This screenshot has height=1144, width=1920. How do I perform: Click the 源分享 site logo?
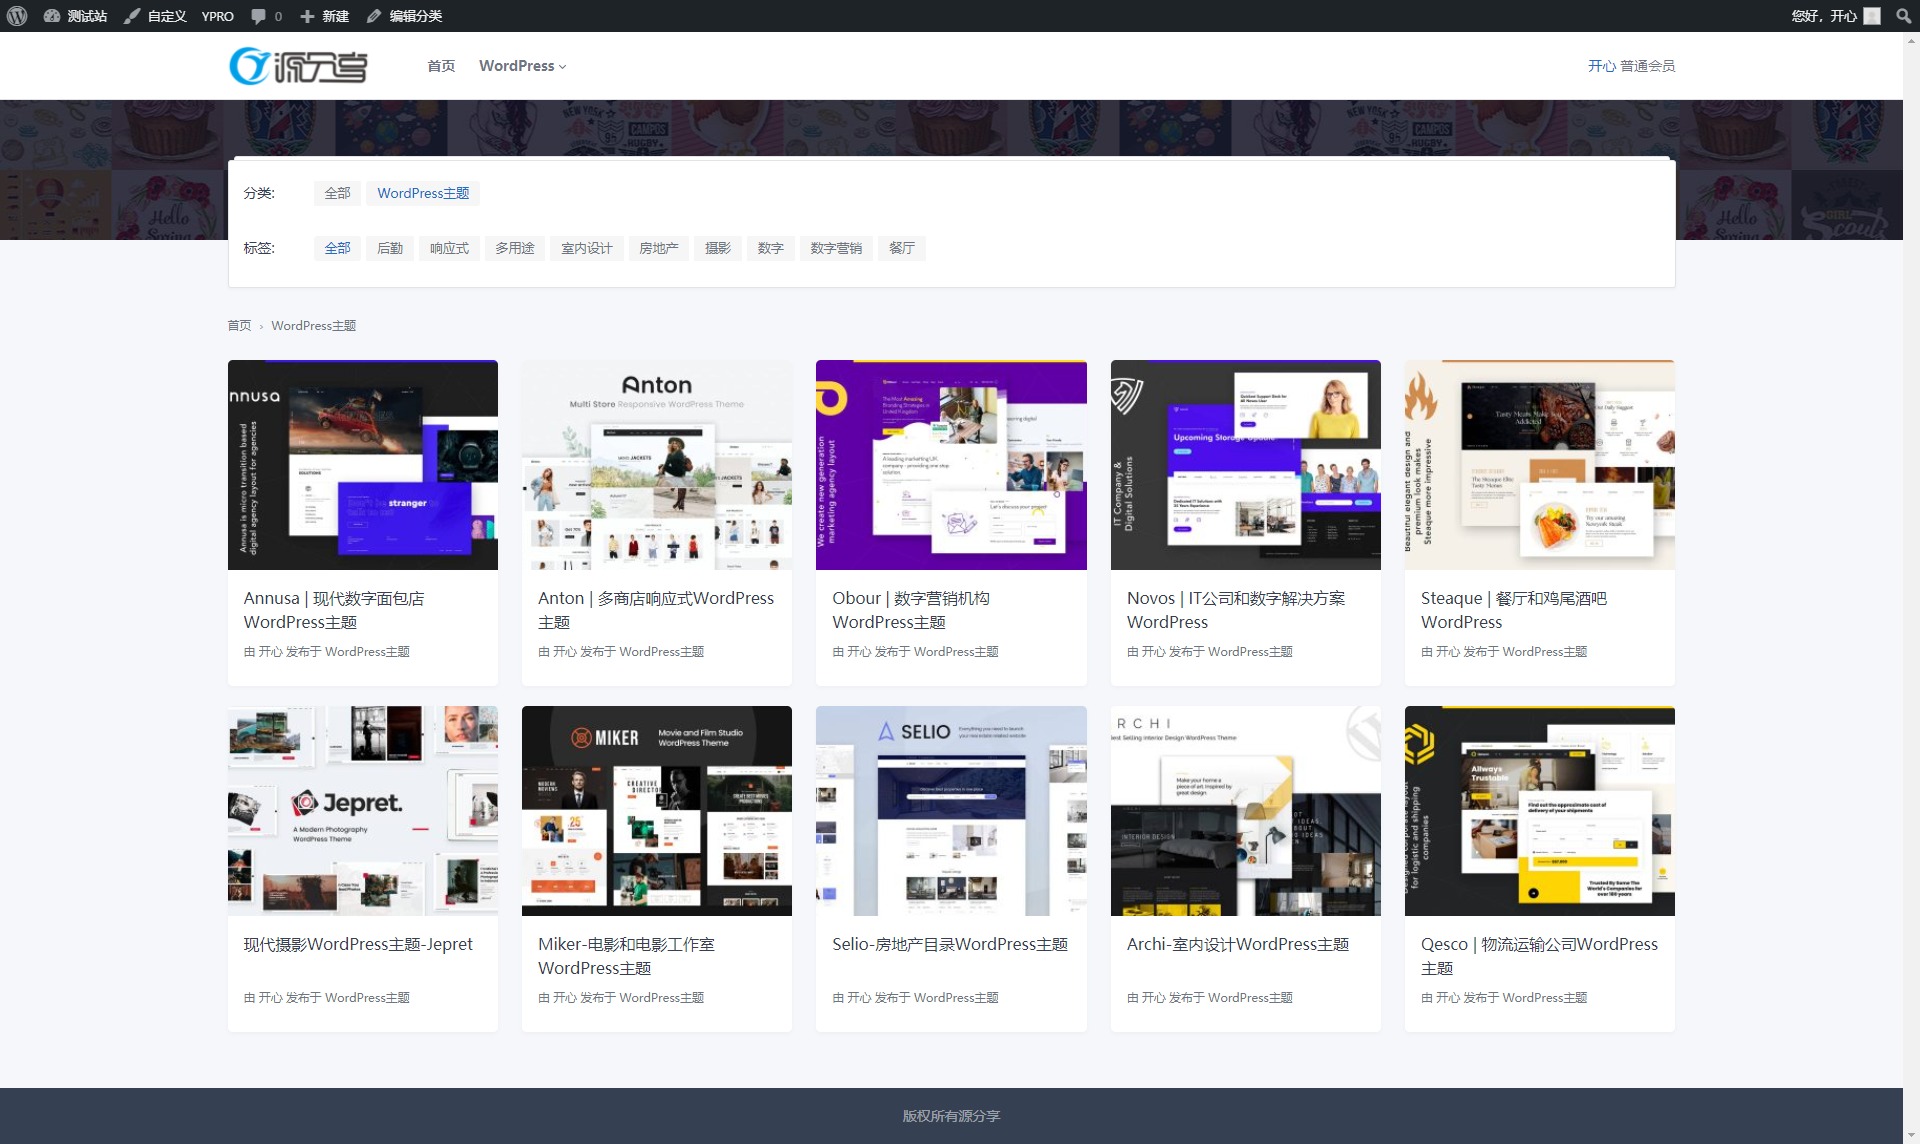(298, 66)
